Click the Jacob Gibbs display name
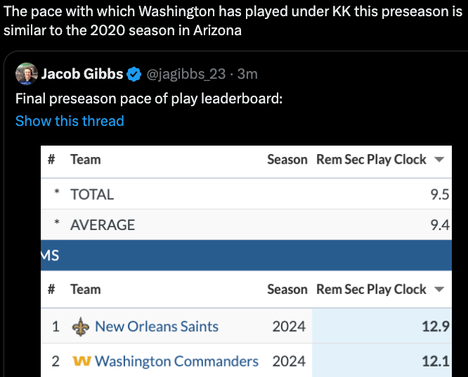The height and width of the screenshot is (377, 468). pos(82,74)
